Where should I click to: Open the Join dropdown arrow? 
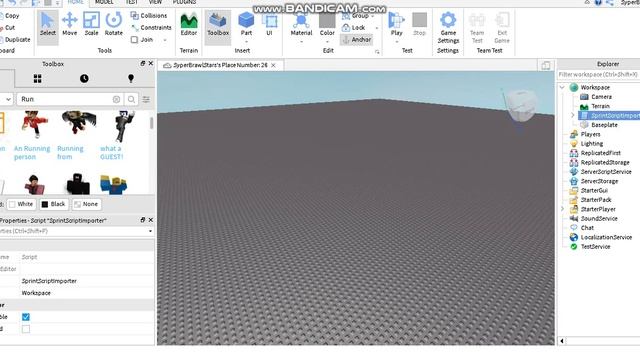tap(165, 40)
